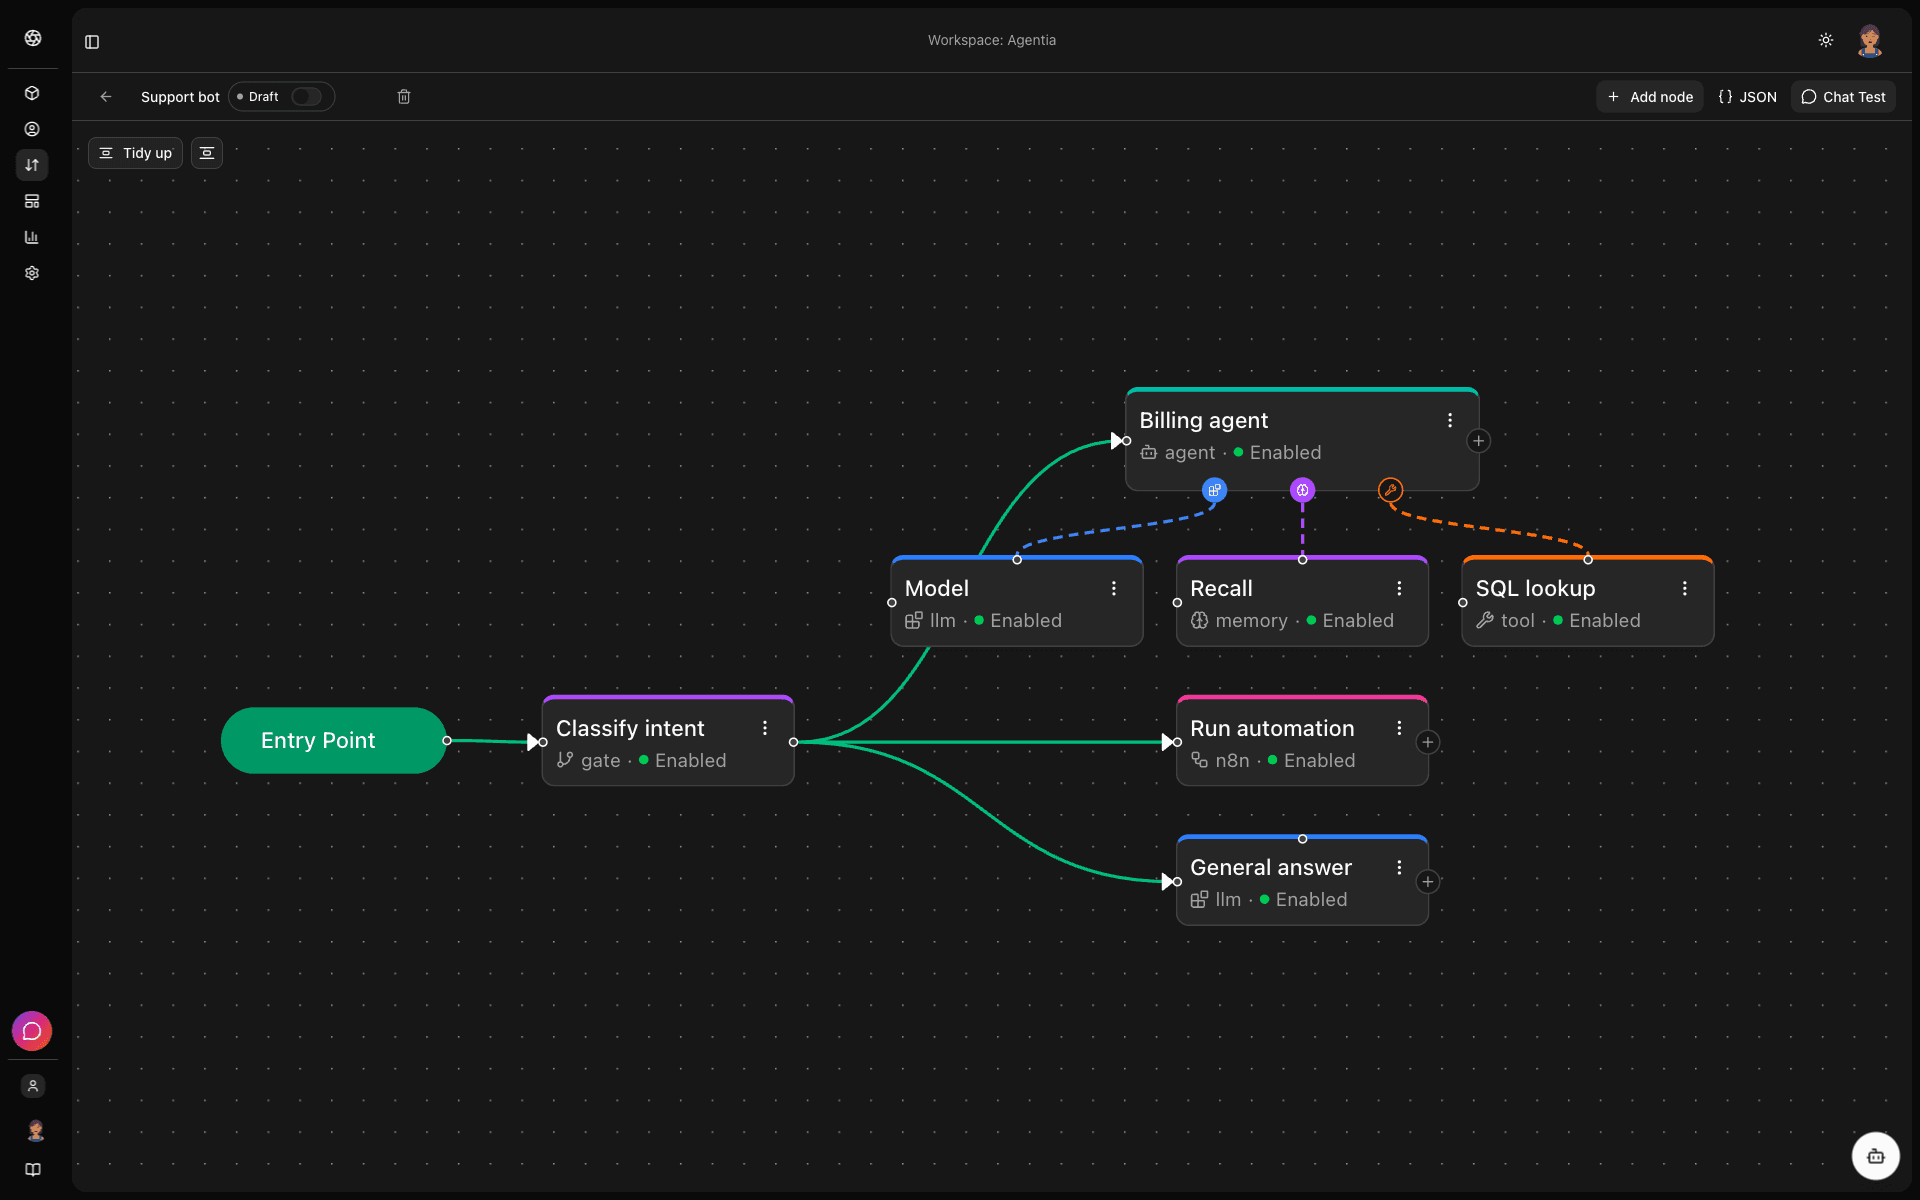Open the Model node options menu
The image size is (1920, 1200).
pyautogui.click(x=1114, y=589)
